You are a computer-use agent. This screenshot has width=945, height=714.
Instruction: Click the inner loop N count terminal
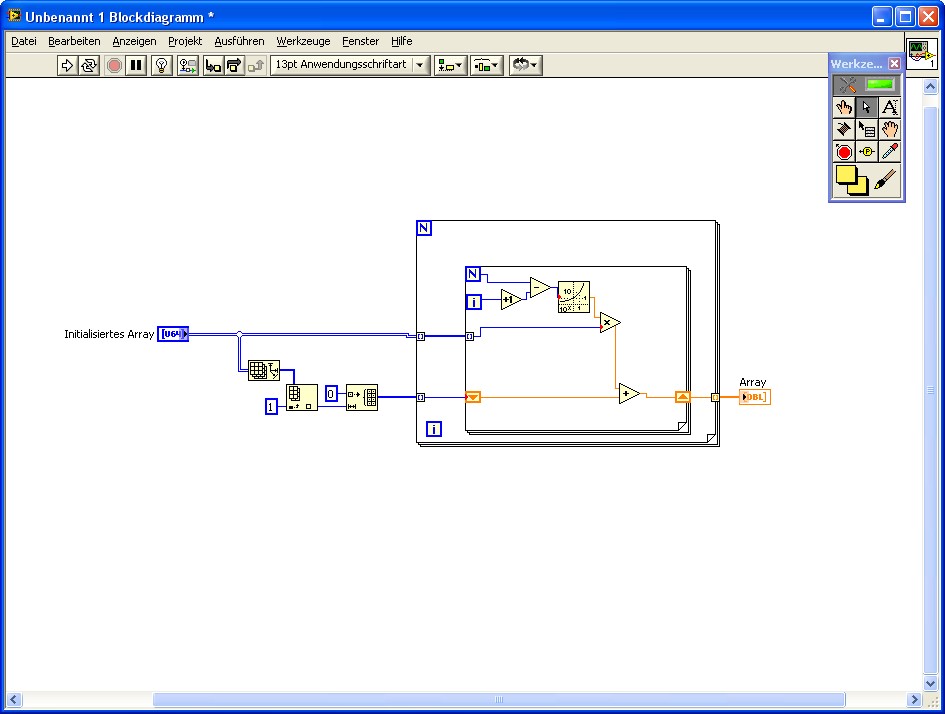(x=472, y=274)
